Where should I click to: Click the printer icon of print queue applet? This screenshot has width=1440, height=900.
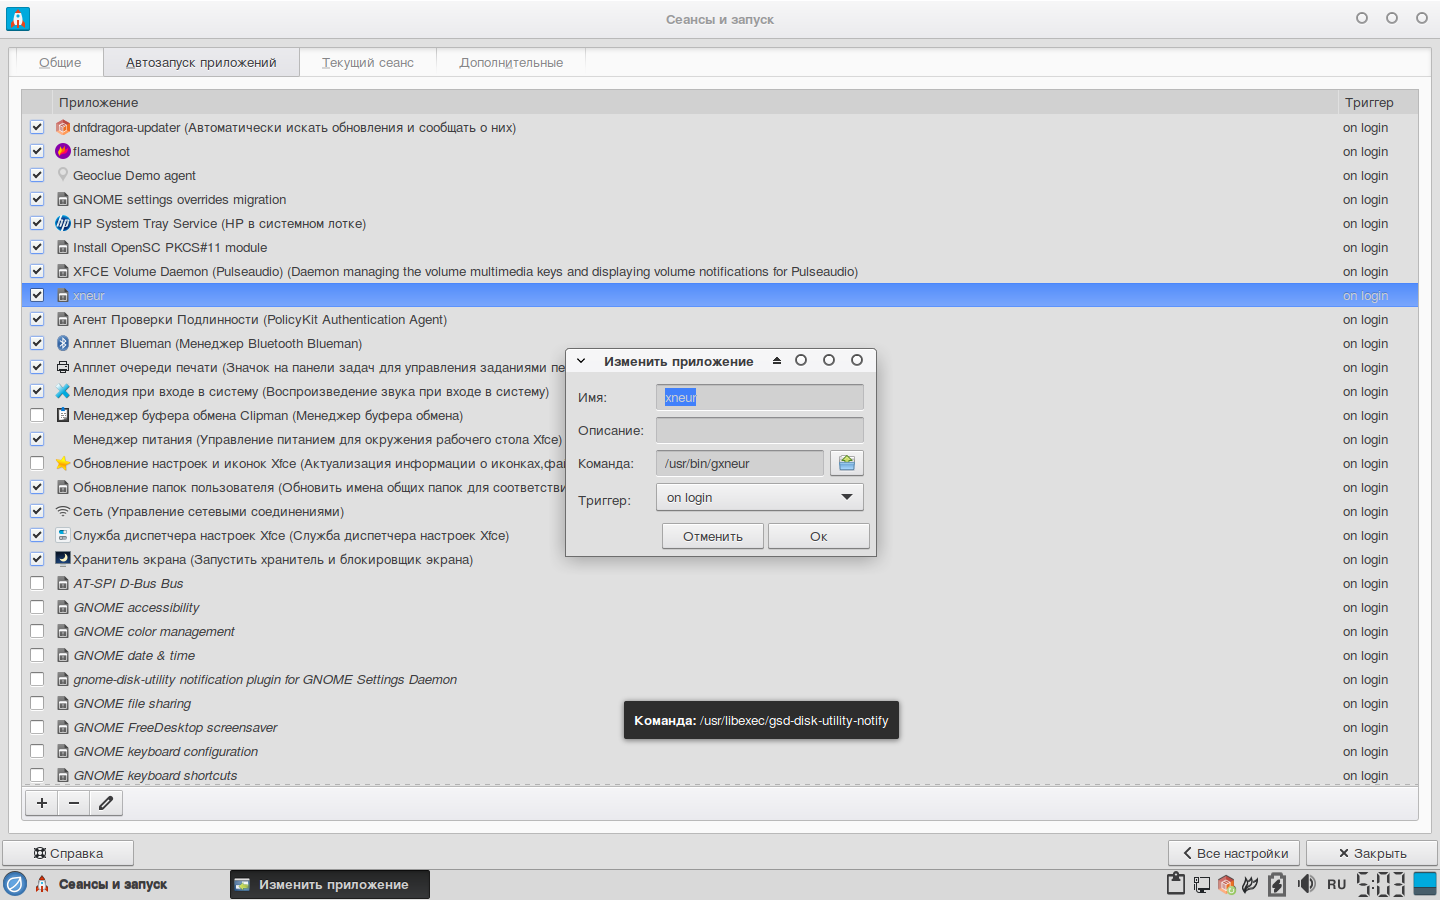click(x=63, y=368)
